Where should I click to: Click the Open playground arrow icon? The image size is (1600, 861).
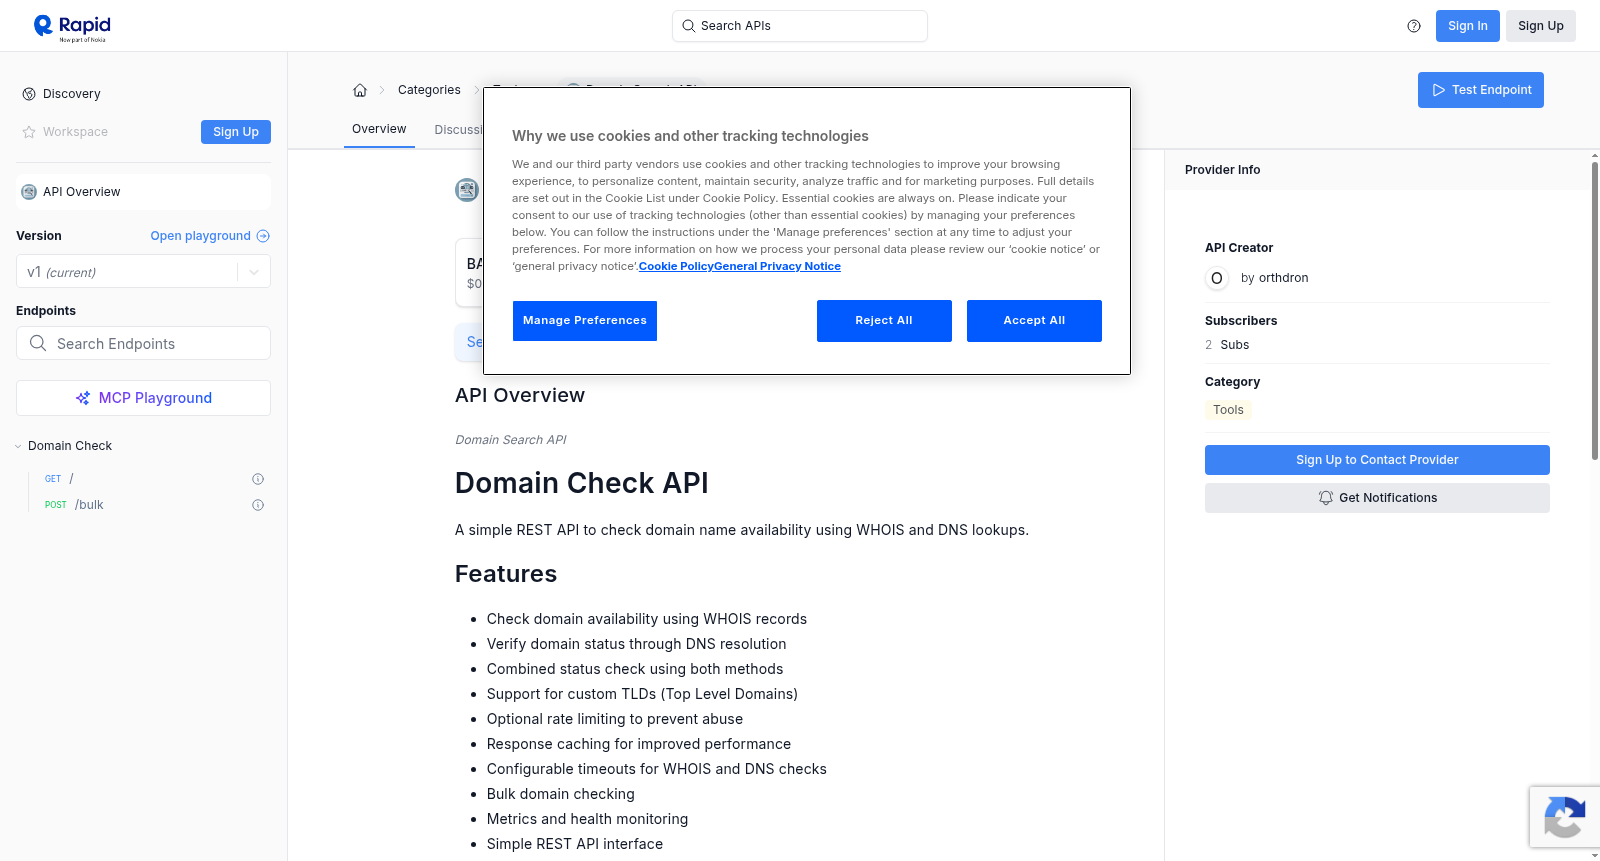coord(263,236)
